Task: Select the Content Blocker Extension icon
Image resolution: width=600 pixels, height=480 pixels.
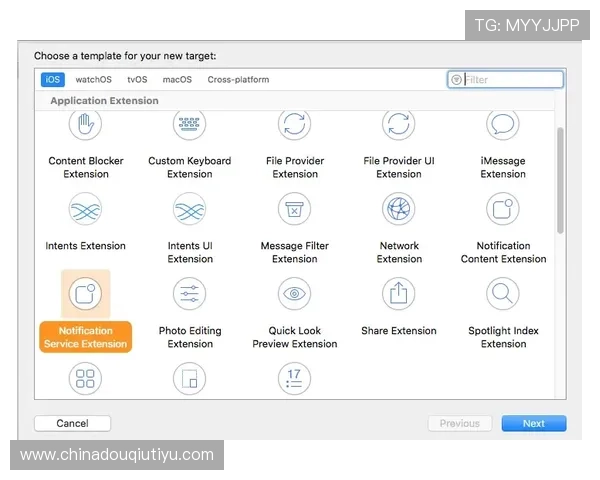Action: coord(86,125)
